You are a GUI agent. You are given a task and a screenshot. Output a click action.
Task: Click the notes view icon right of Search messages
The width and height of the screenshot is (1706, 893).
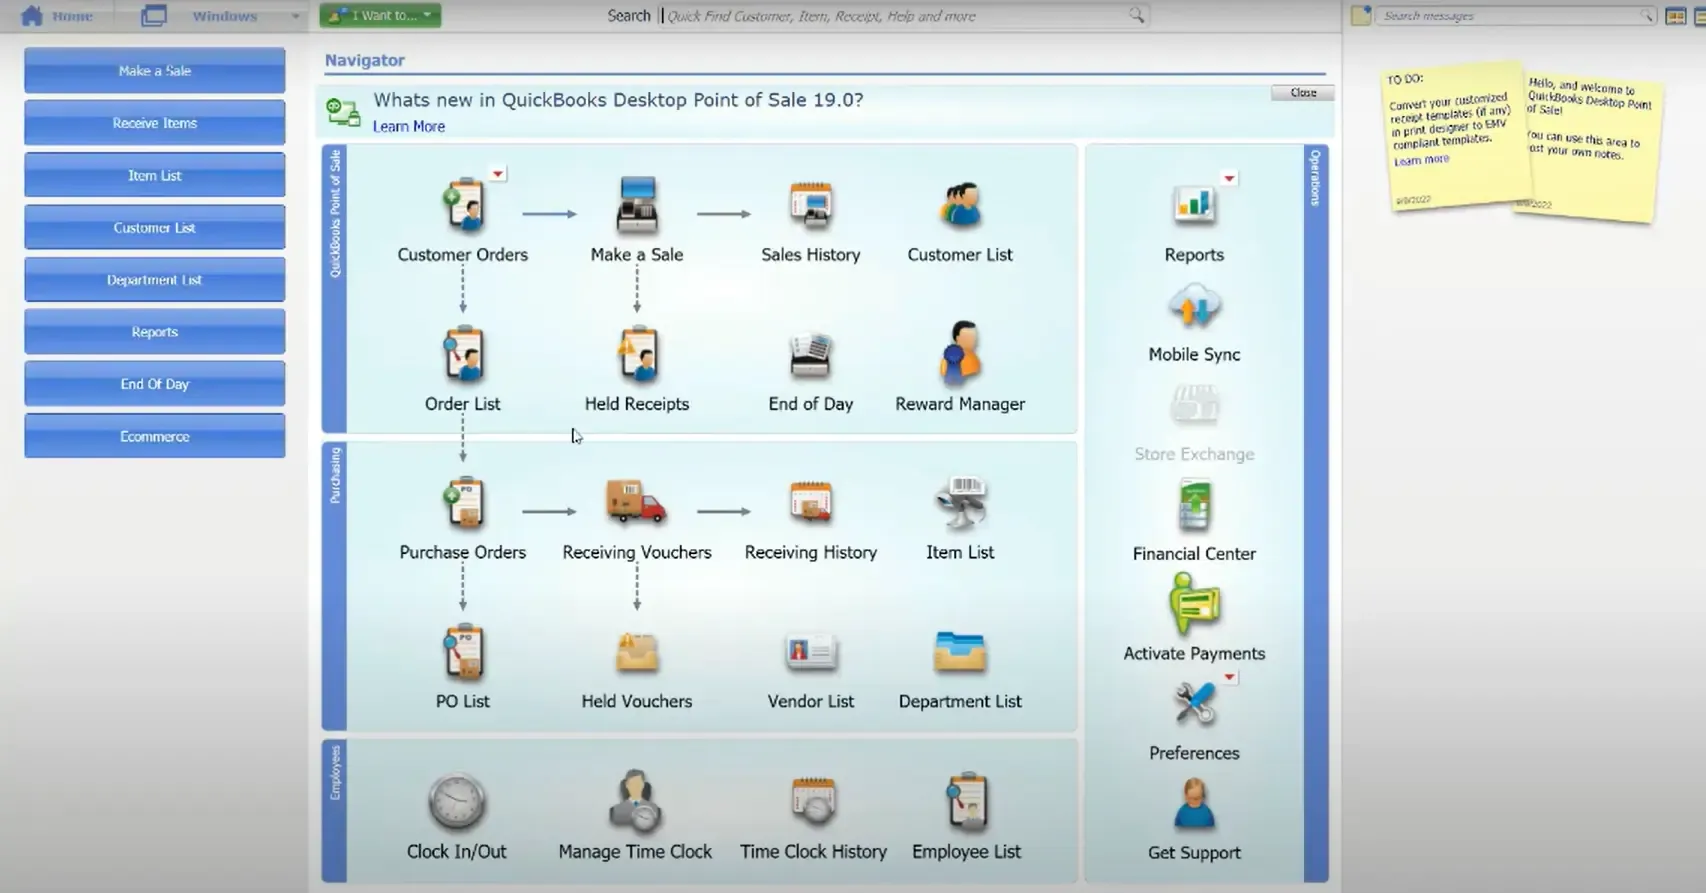tap(1675, 16)
